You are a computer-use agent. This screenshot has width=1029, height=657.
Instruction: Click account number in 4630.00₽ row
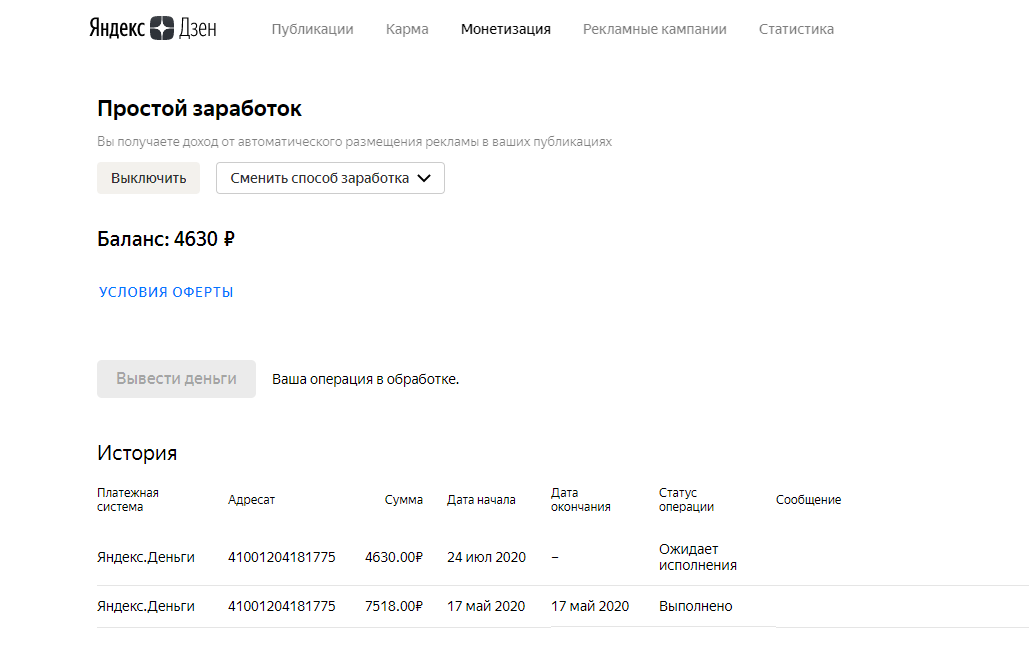pos(282,557)
